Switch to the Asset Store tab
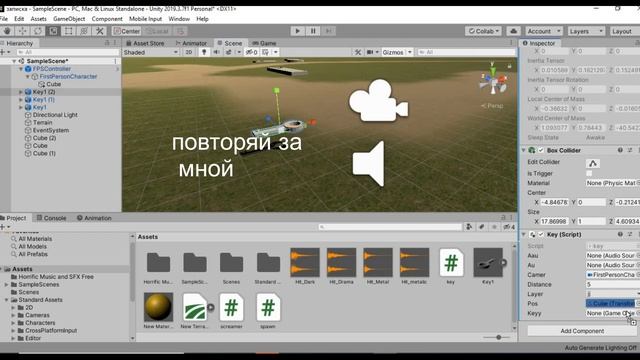The image size is (640, 360). point(145,43)
